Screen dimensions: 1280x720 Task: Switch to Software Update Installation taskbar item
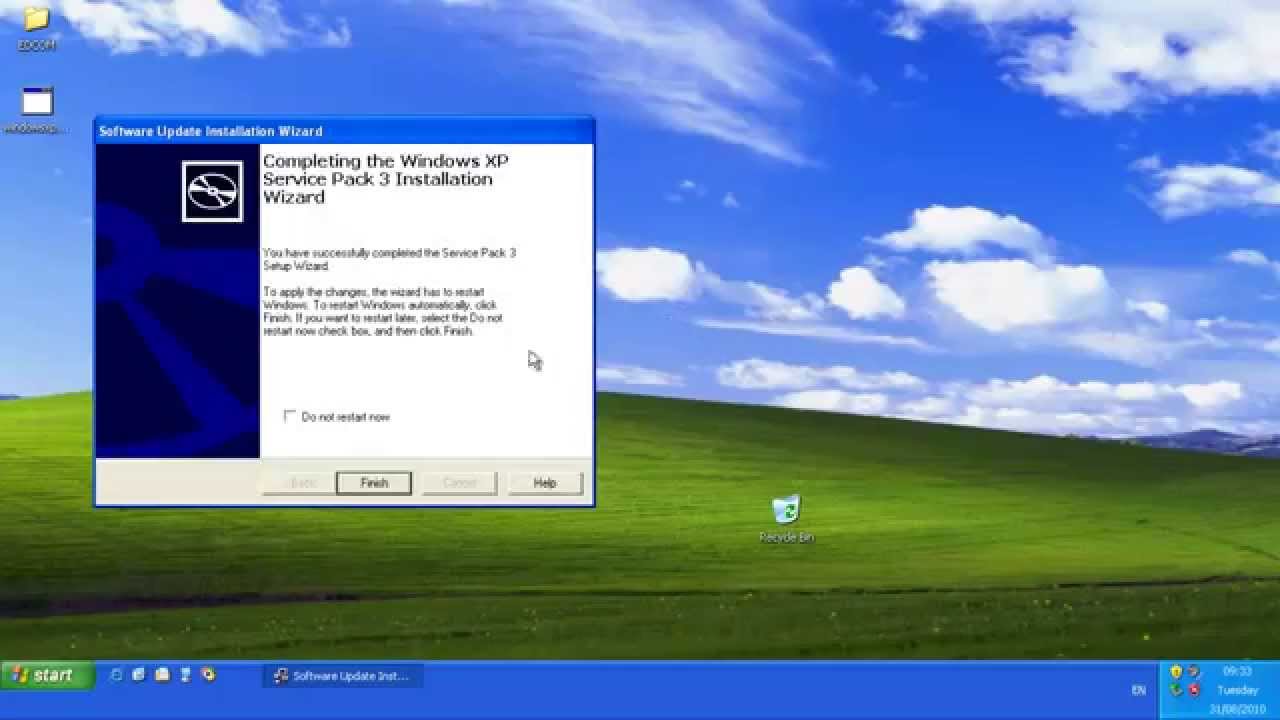[x=343, y=676]
